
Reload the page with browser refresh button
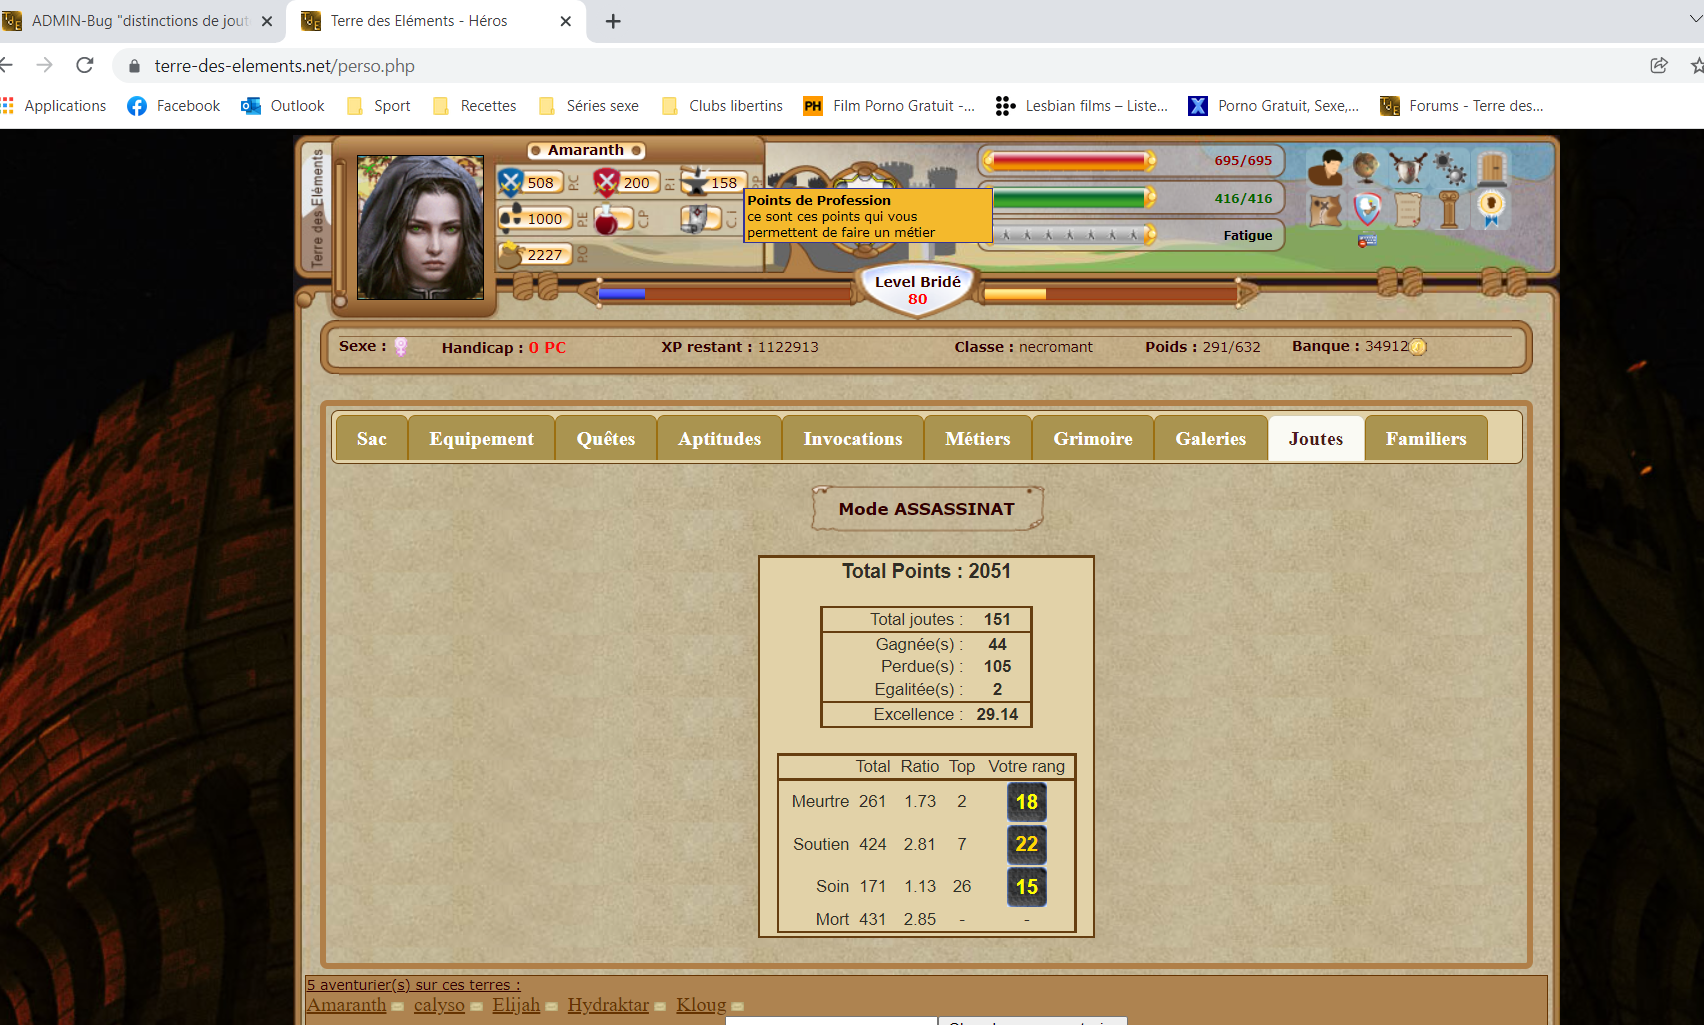pos(85,65)
